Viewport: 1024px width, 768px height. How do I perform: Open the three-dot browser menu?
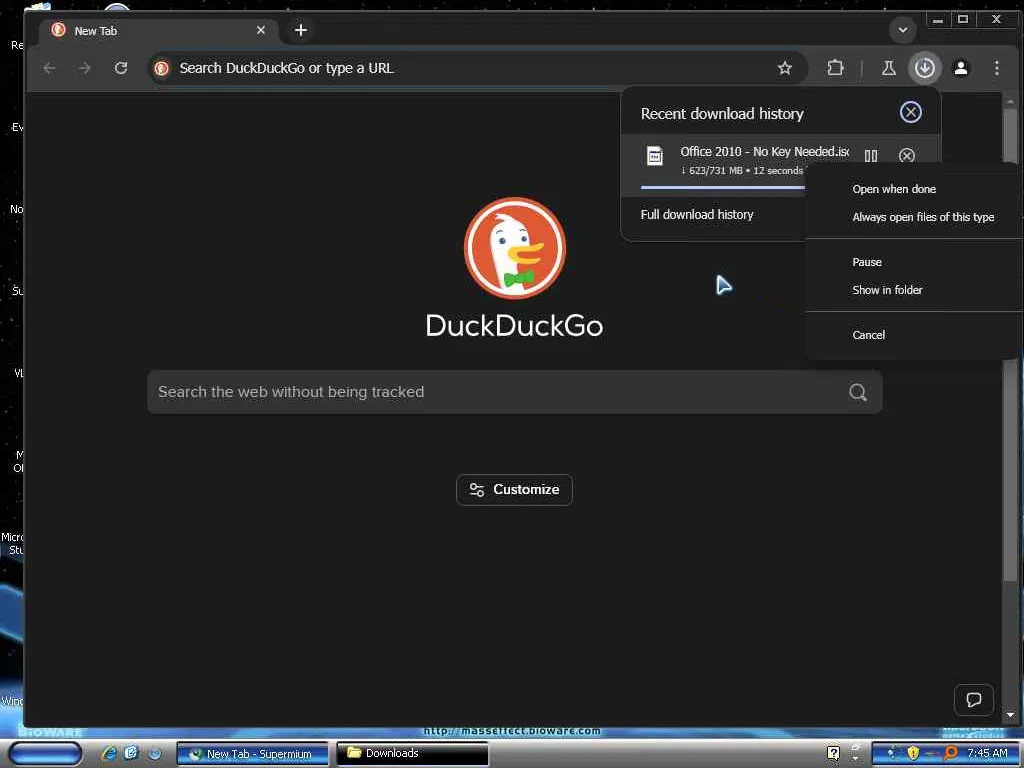click(x=997, y=68)
